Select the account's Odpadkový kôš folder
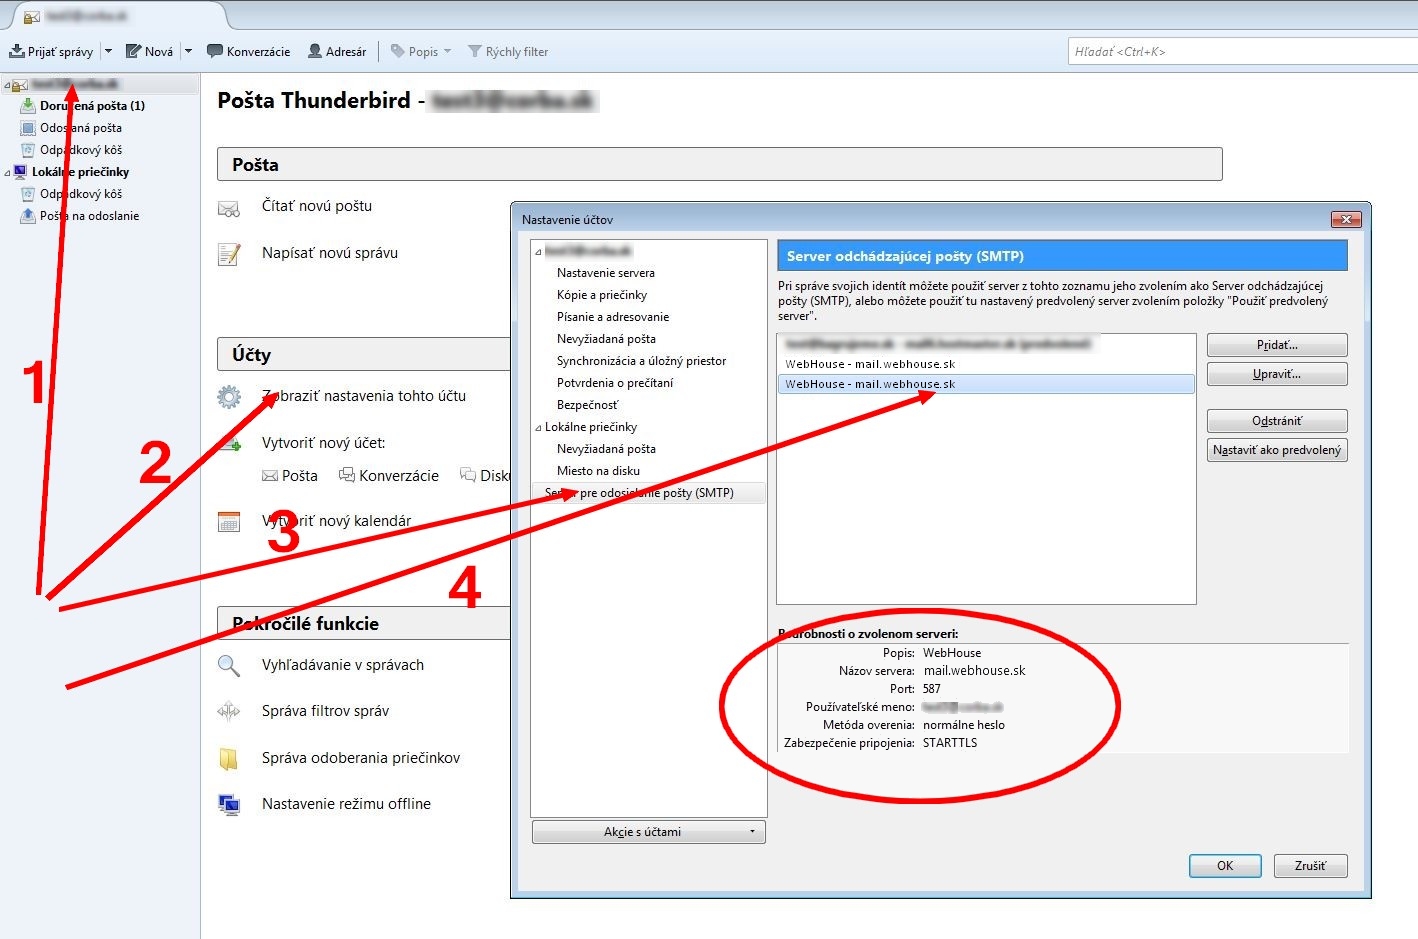The width and height of the screenshot is (1418, 939). click(80, 149)
